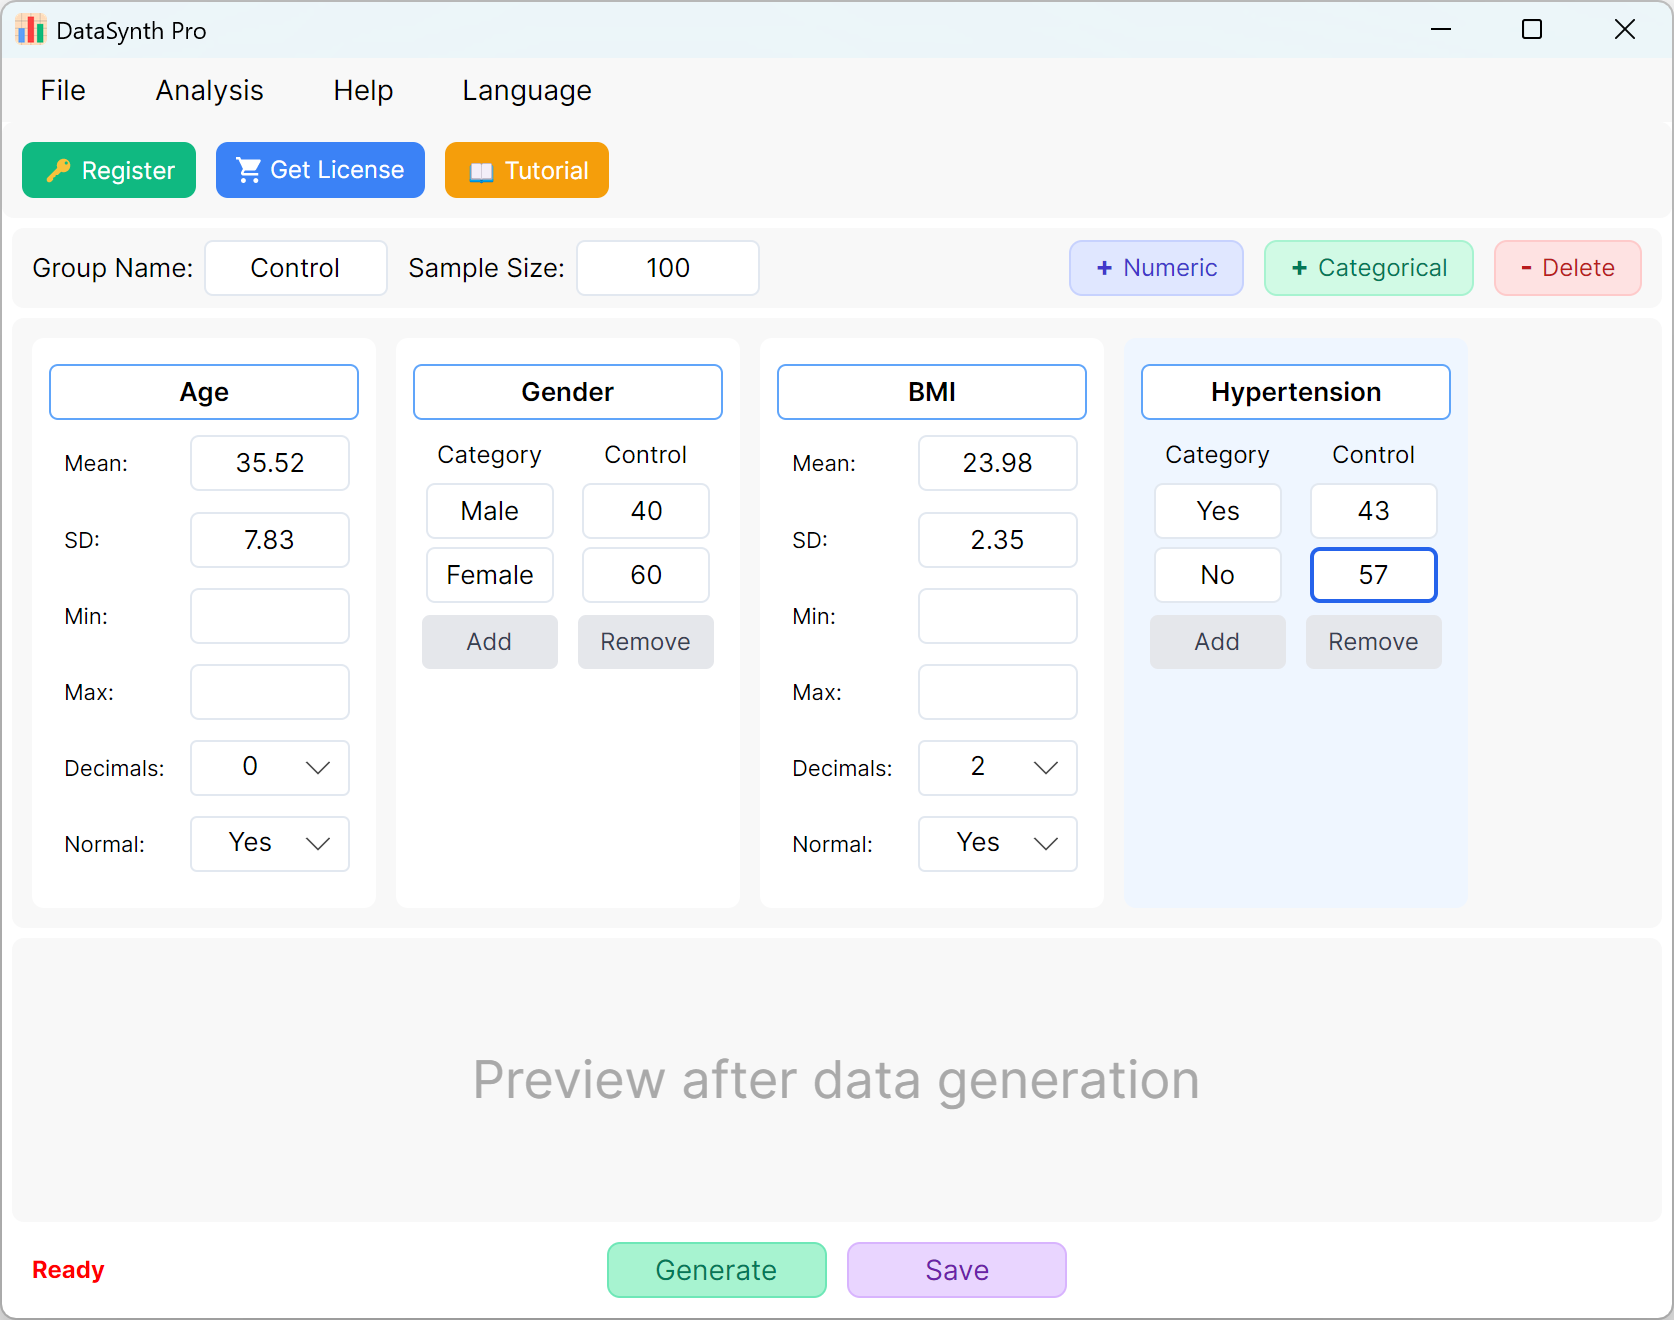Click the Delete variable button

[x=1568, y=268]
